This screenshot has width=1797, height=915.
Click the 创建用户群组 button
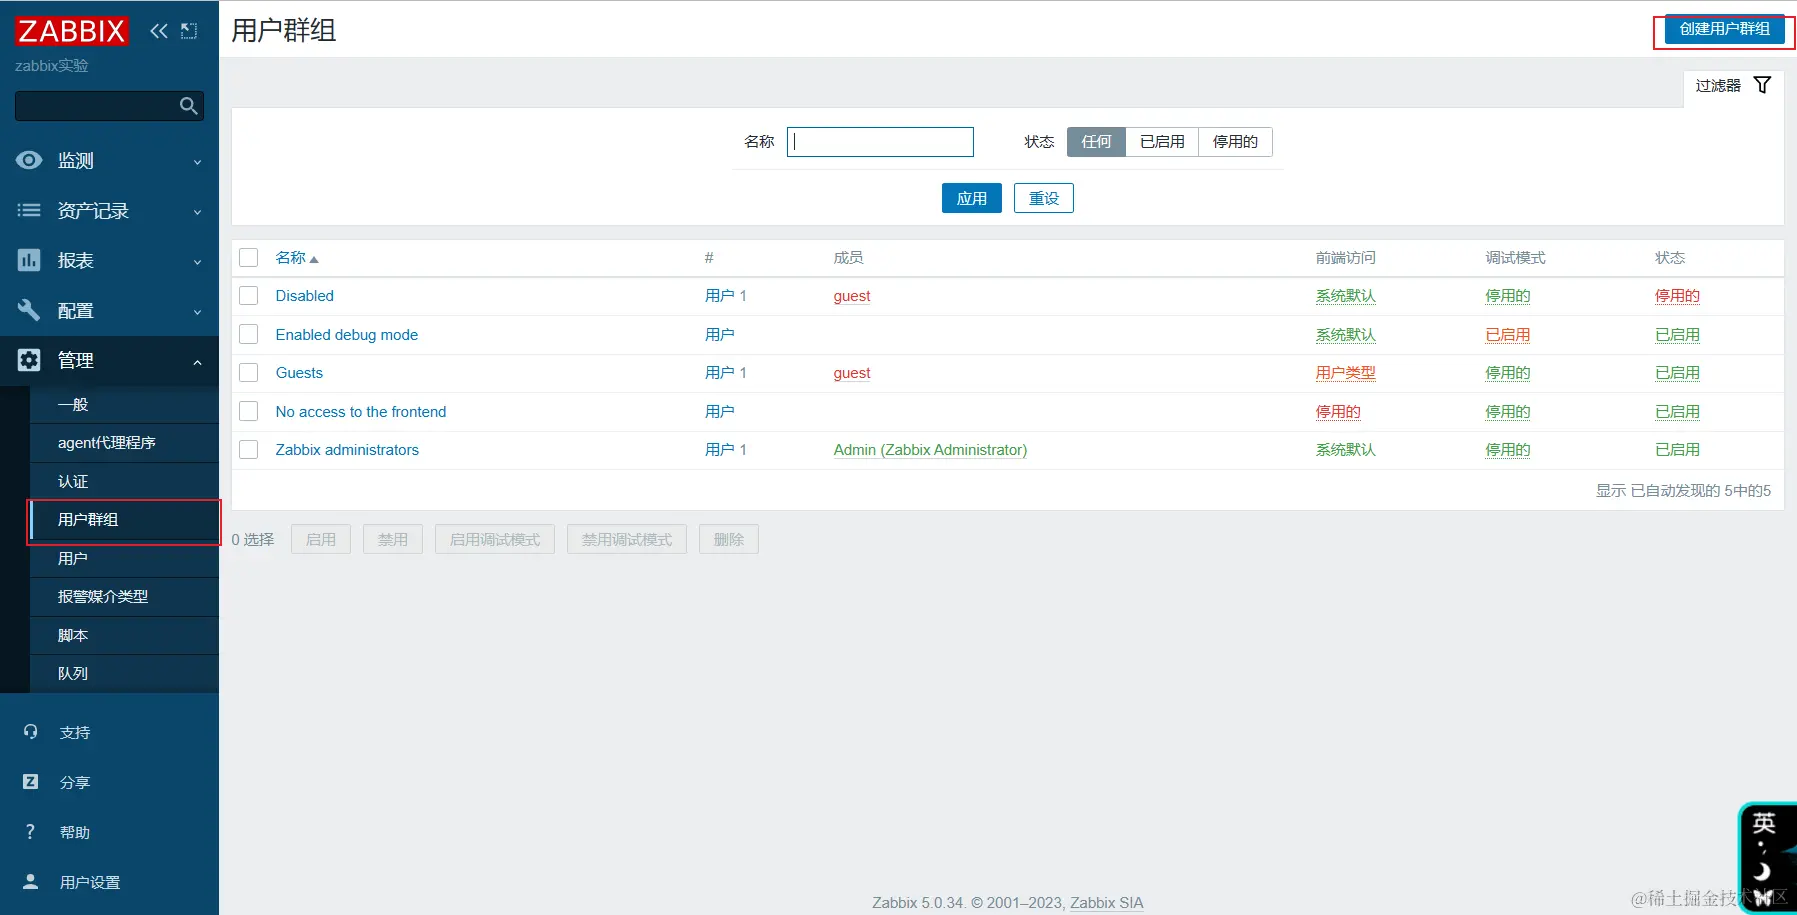[x=1724, y=29]
